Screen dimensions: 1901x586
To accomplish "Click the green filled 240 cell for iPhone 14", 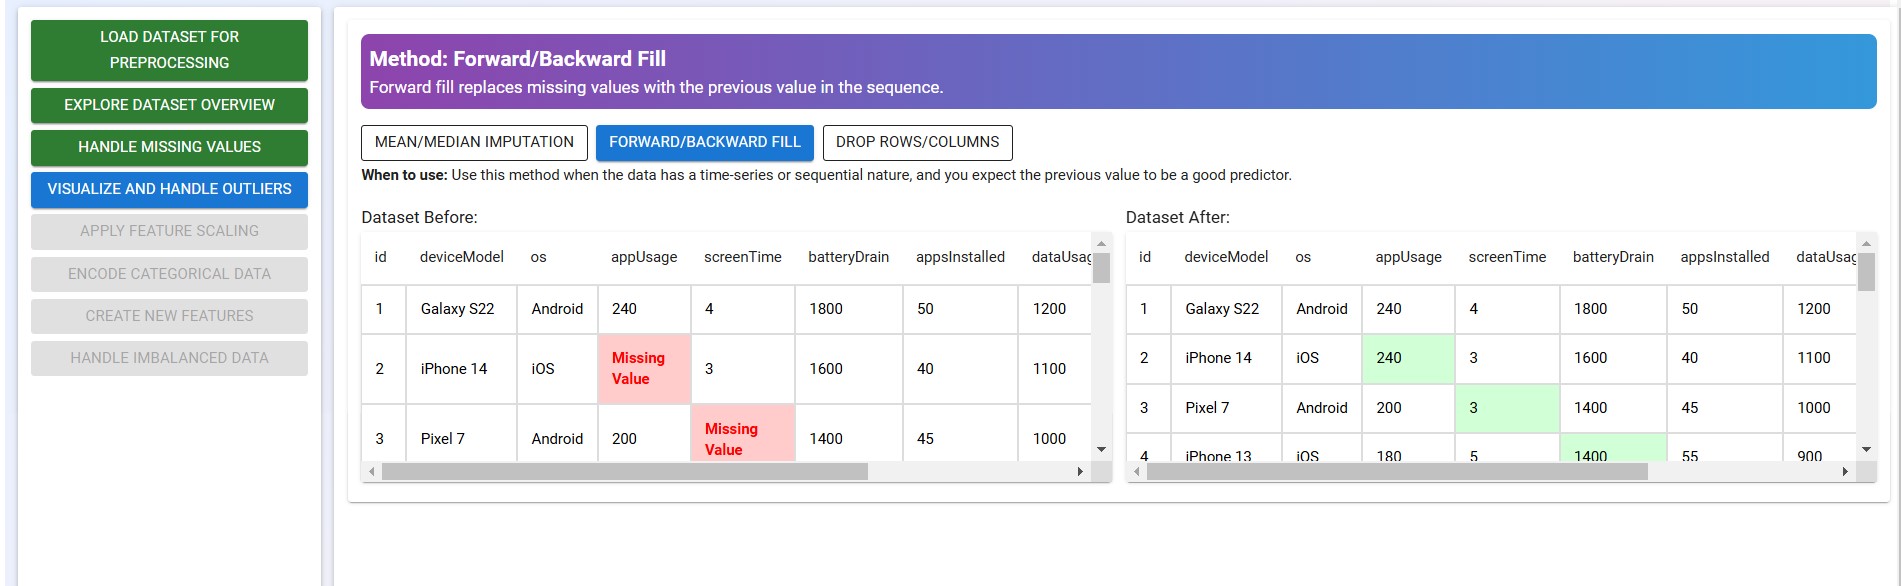I will click(x=1407, y=358).
